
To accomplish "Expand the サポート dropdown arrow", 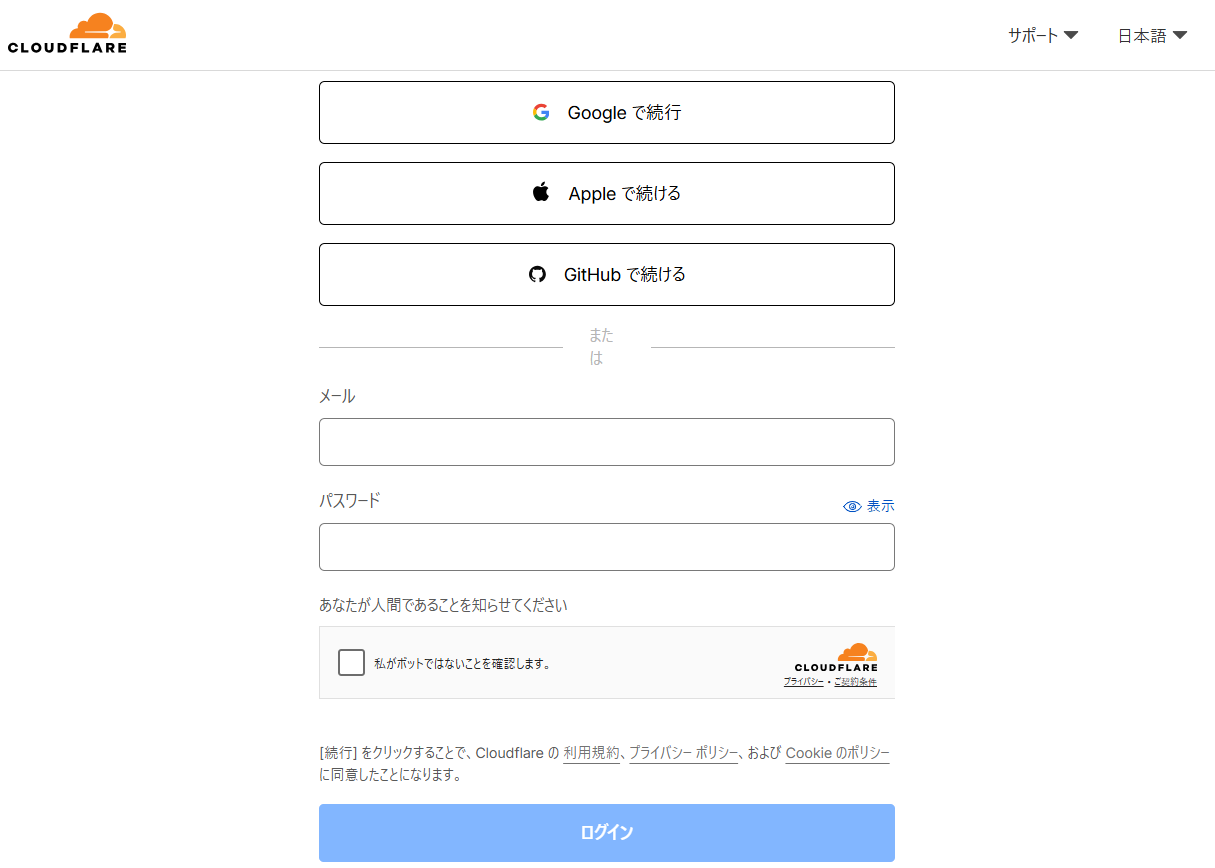I will coord(1071,36).
